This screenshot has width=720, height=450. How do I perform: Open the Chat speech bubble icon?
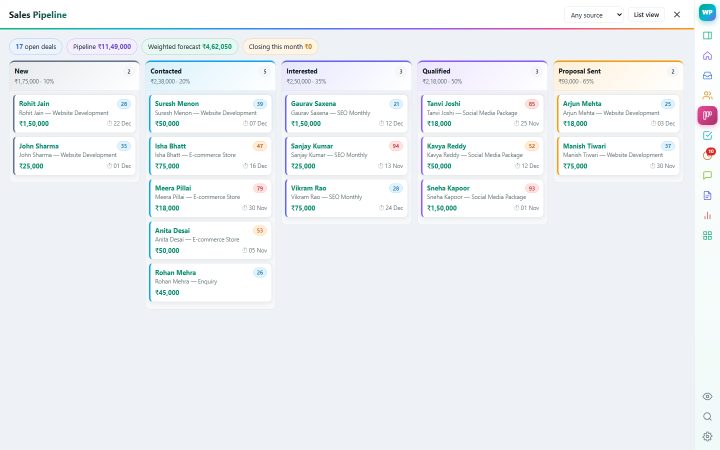tap(707, 175)
